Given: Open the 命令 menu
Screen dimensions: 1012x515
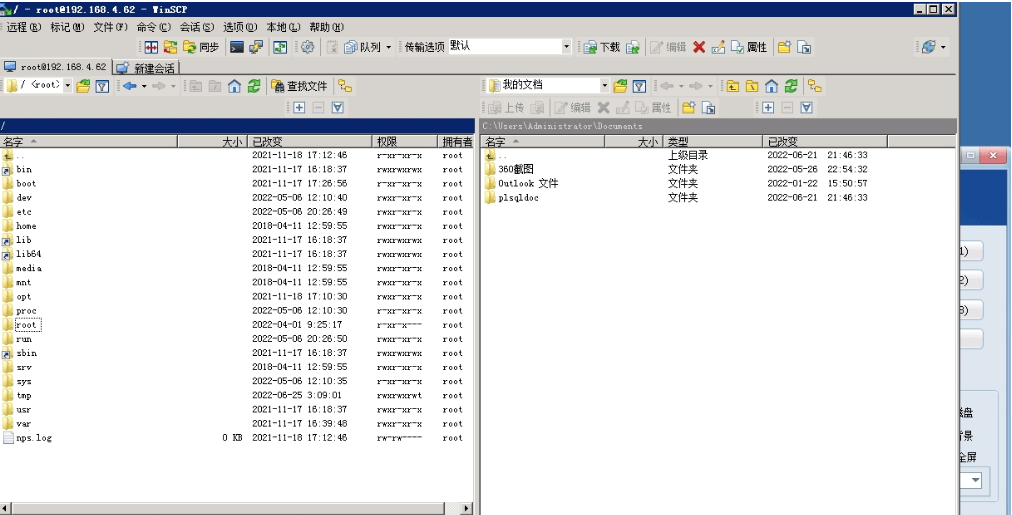Looking at the screenshot, I should [154, 27].
